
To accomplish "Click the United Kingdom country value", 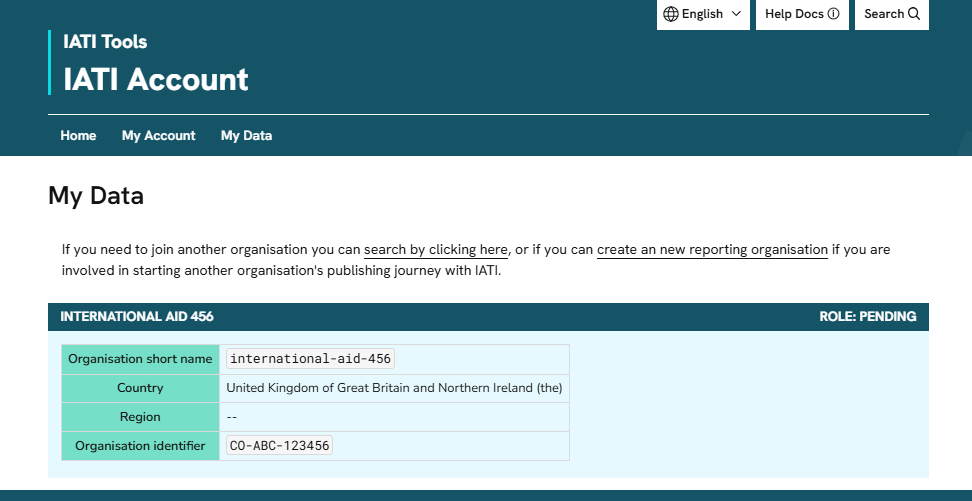I will [395, 388].
